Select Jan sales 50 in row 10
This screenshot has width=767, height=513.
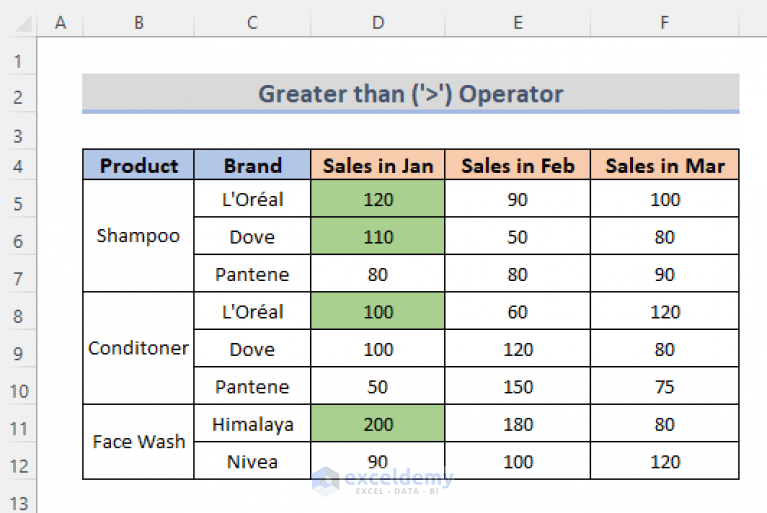[378, 386]
